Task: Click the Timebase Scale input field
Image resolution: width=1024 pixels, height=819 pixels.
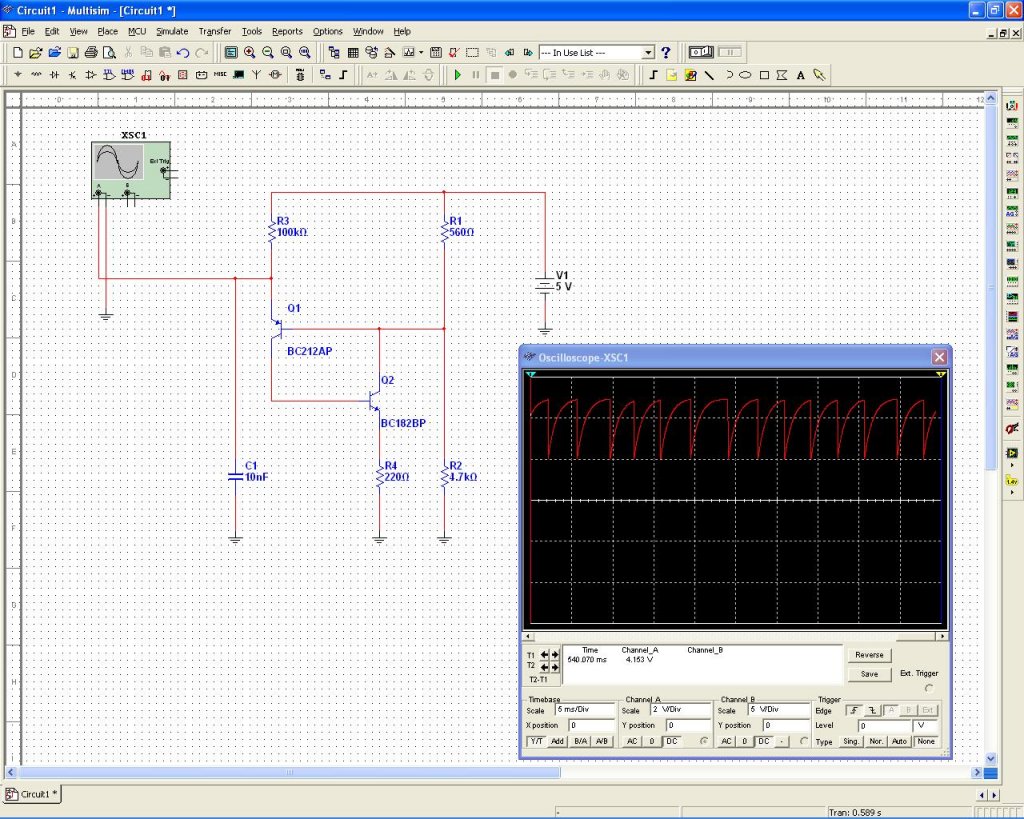Action: (582, 710)
